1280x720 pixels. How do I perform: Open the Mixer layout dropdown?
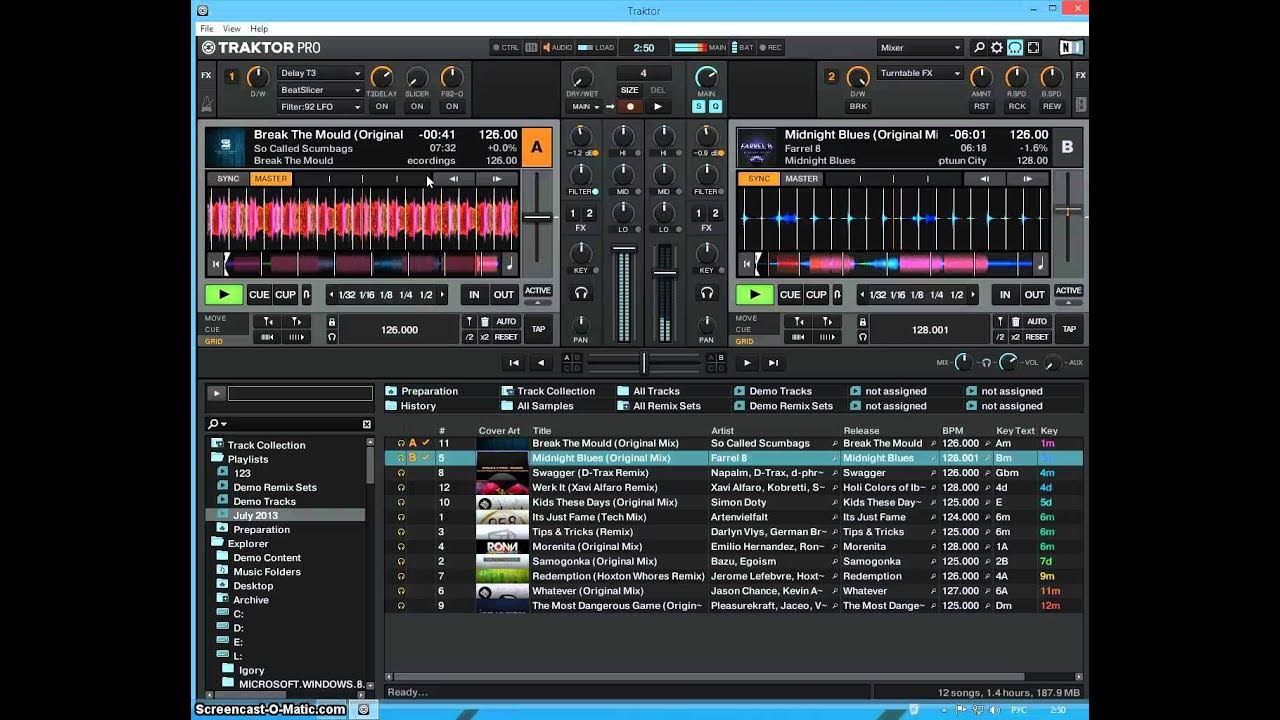click(x=920, y=47)
